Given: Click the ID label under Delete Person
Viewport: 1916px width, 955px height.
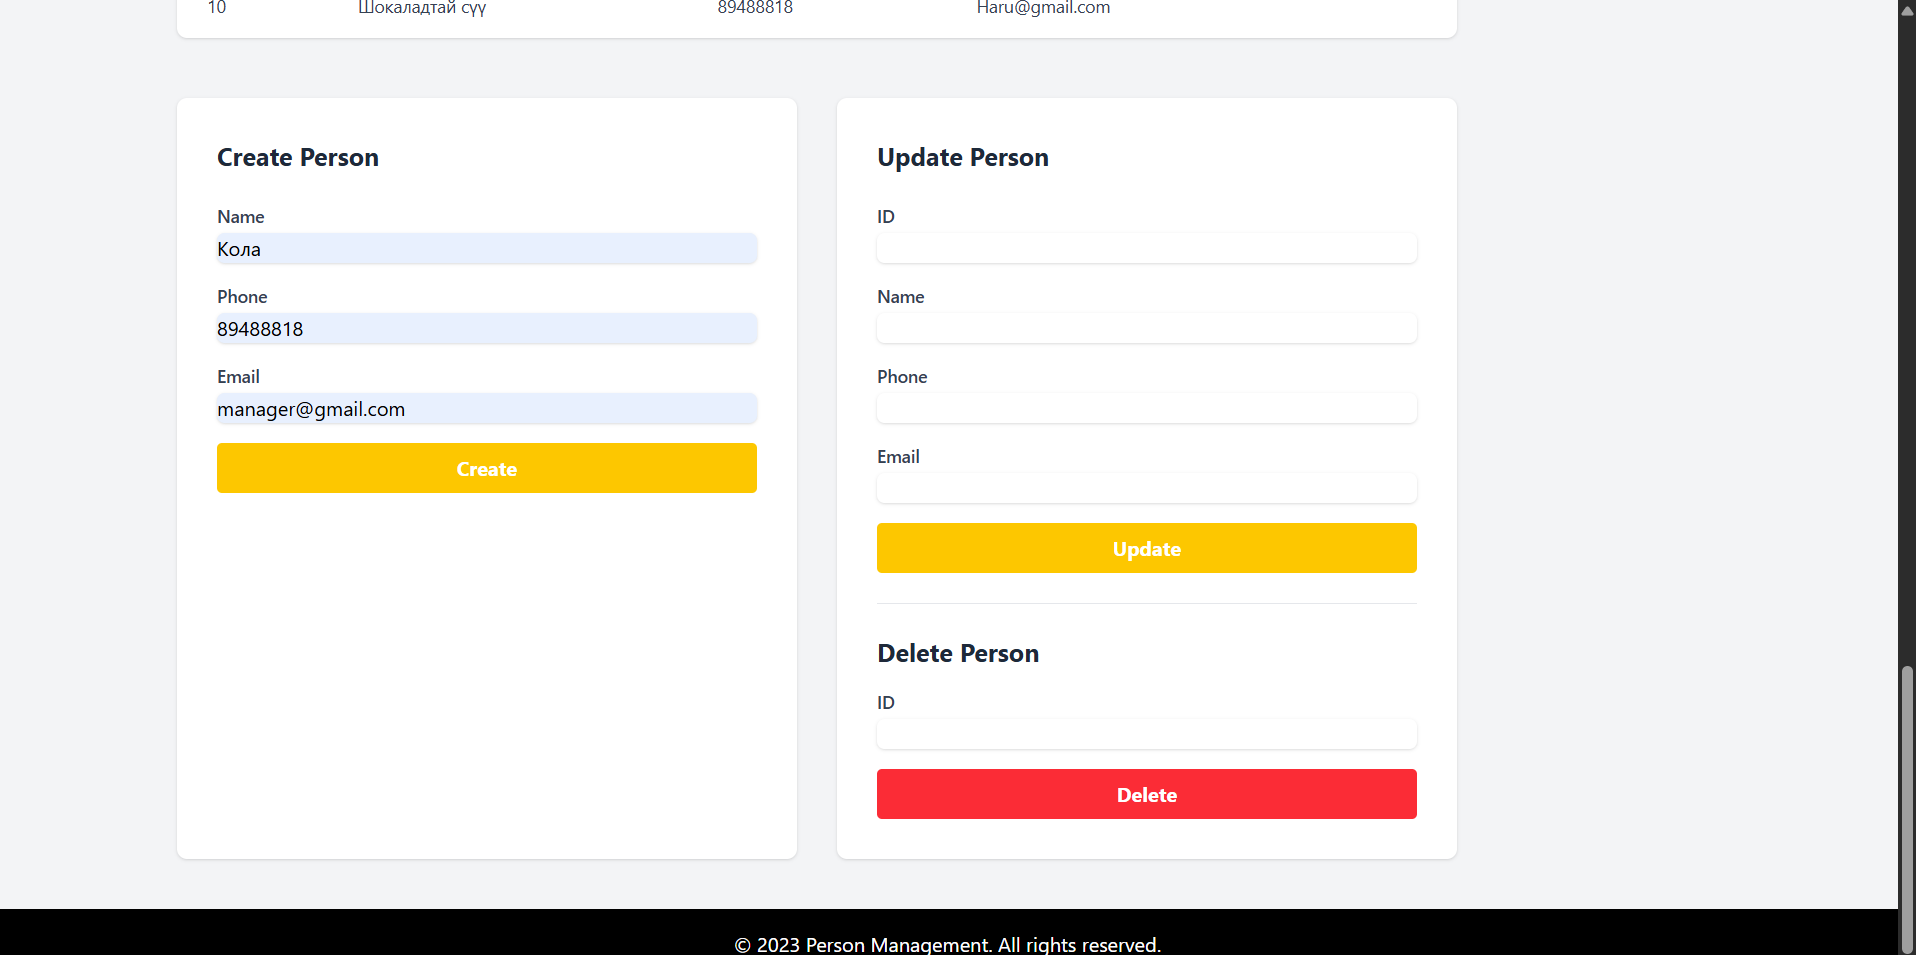Looking at the screenshot, I should coord(886,703).
